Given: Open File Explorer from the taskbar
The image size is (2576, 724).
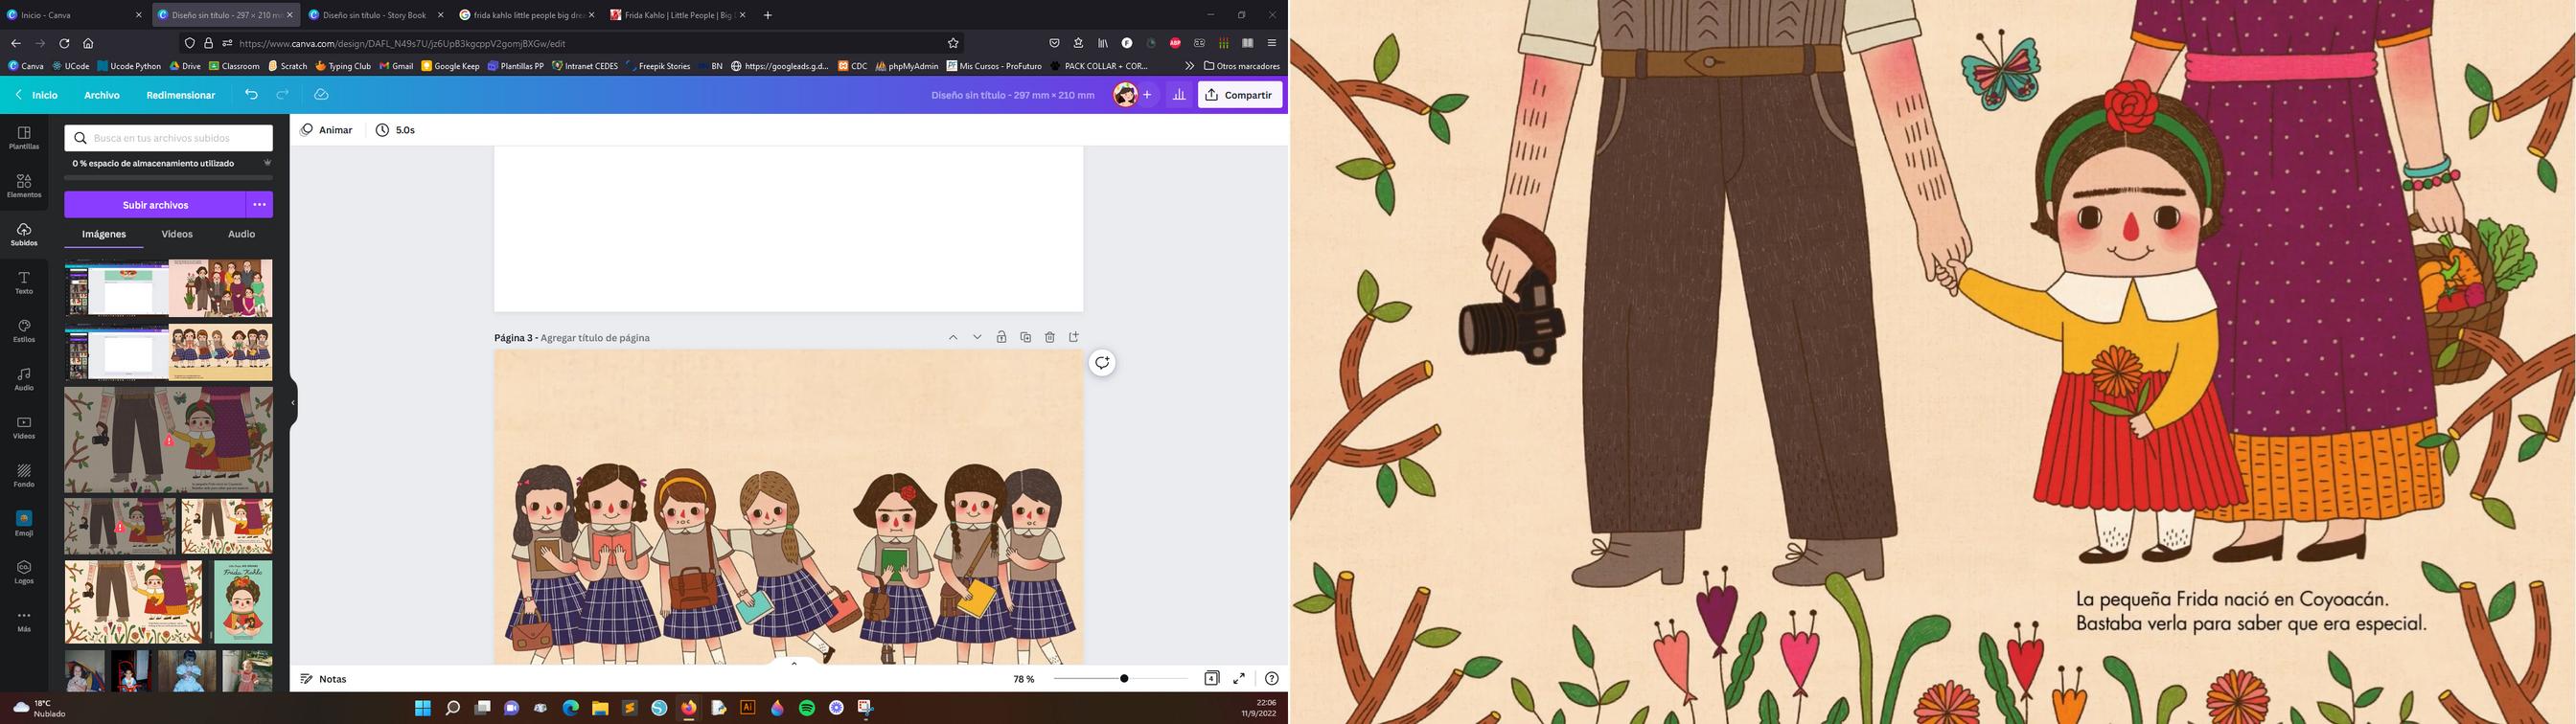Looking at the screenshot, I should tap(600, 708).
